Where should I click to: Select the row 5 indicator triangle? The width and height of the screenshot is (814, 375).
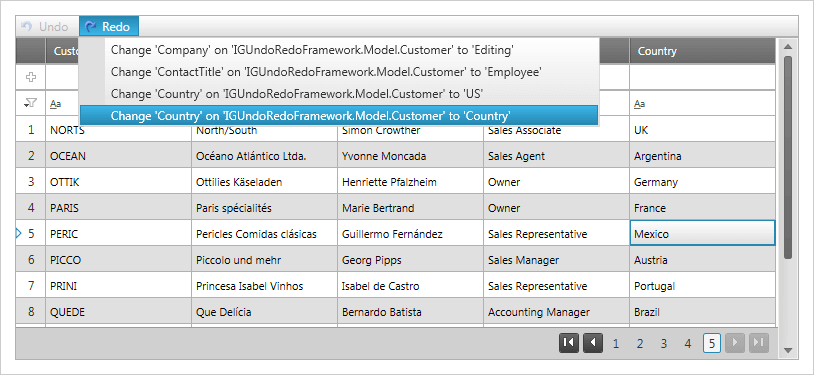pyautogui.click(x=19, y=233)
